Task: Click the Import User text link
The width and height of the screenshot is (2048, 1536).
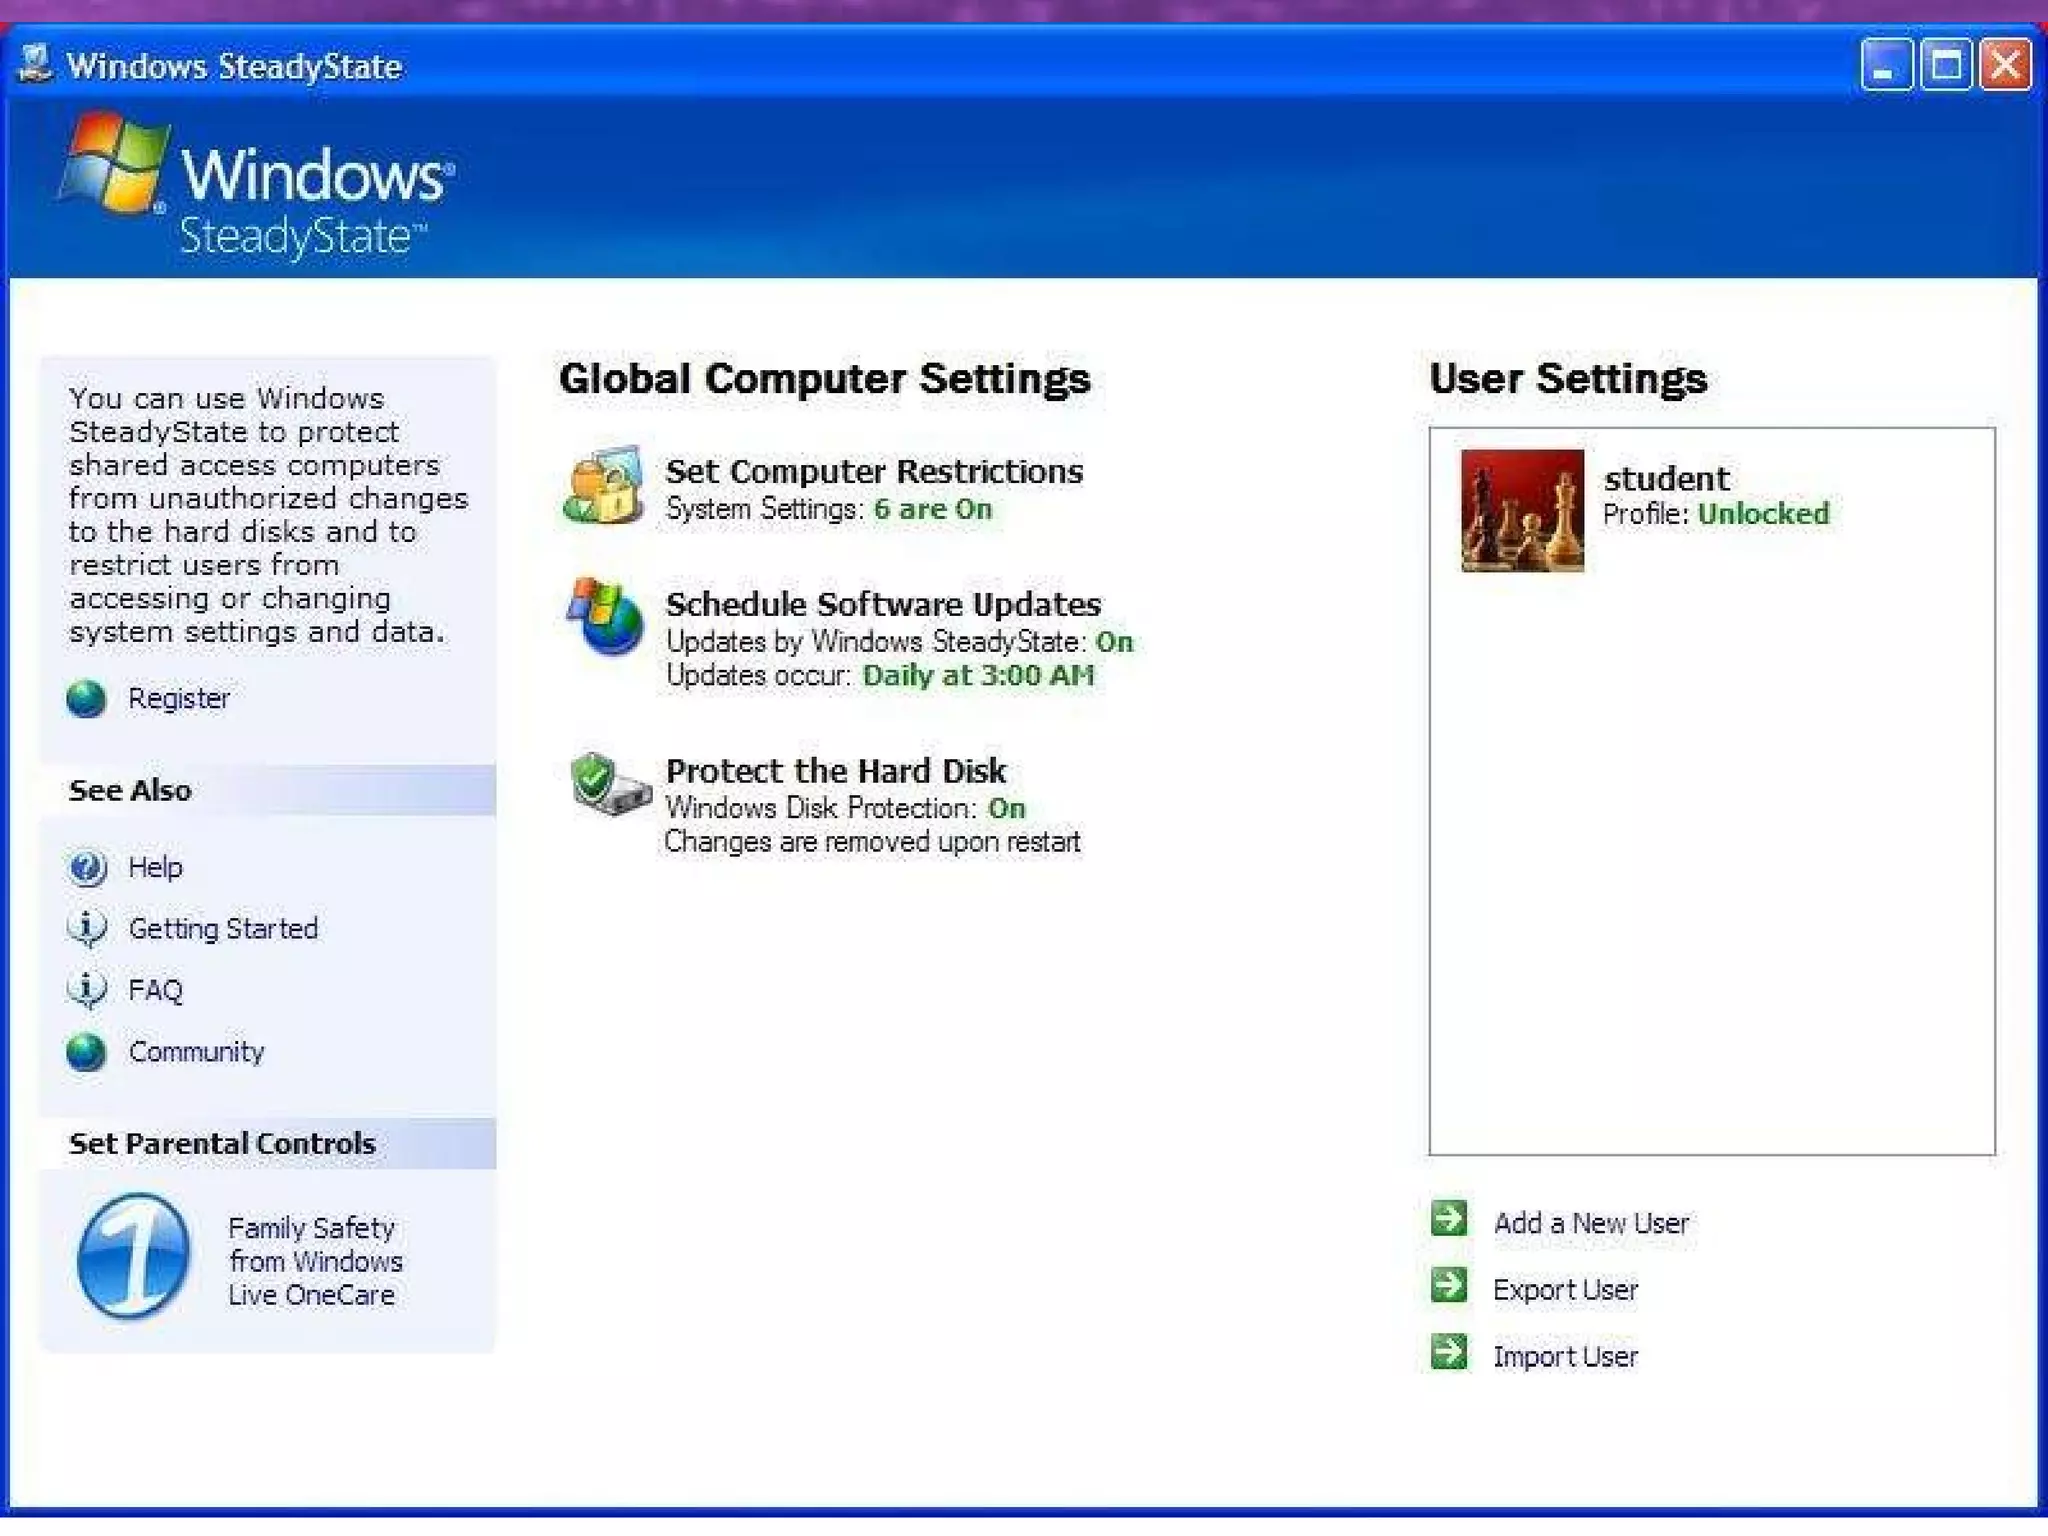Action: [x=1565, y=1357]
